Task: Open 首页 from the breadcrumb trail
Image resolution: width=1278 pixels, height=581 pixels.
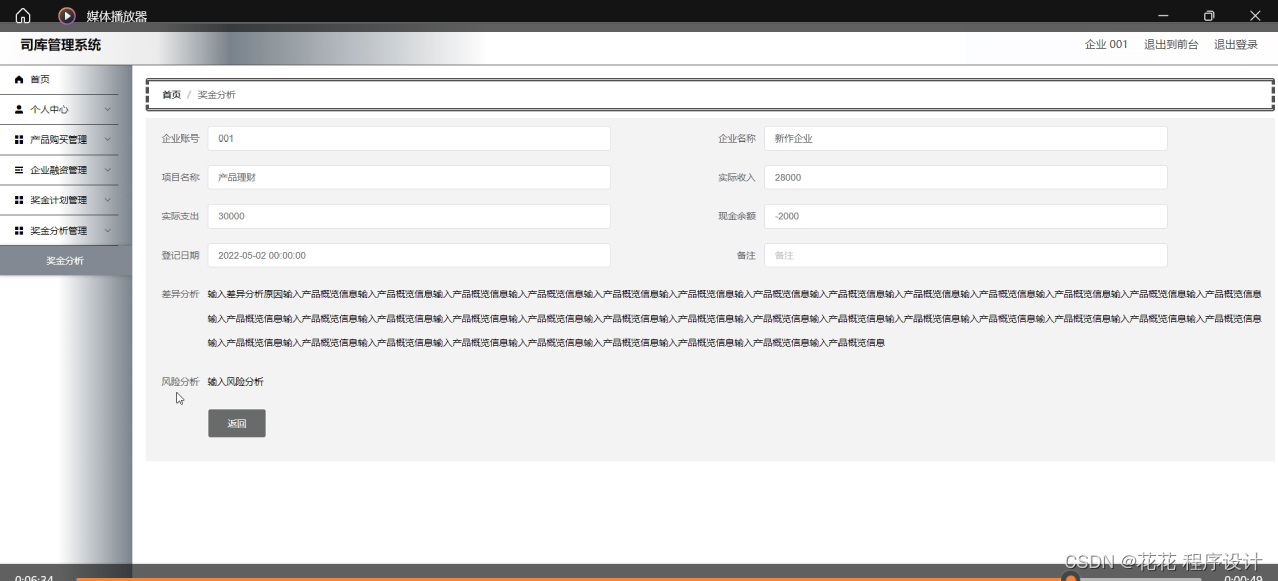Action: click(x=170, y=94)
